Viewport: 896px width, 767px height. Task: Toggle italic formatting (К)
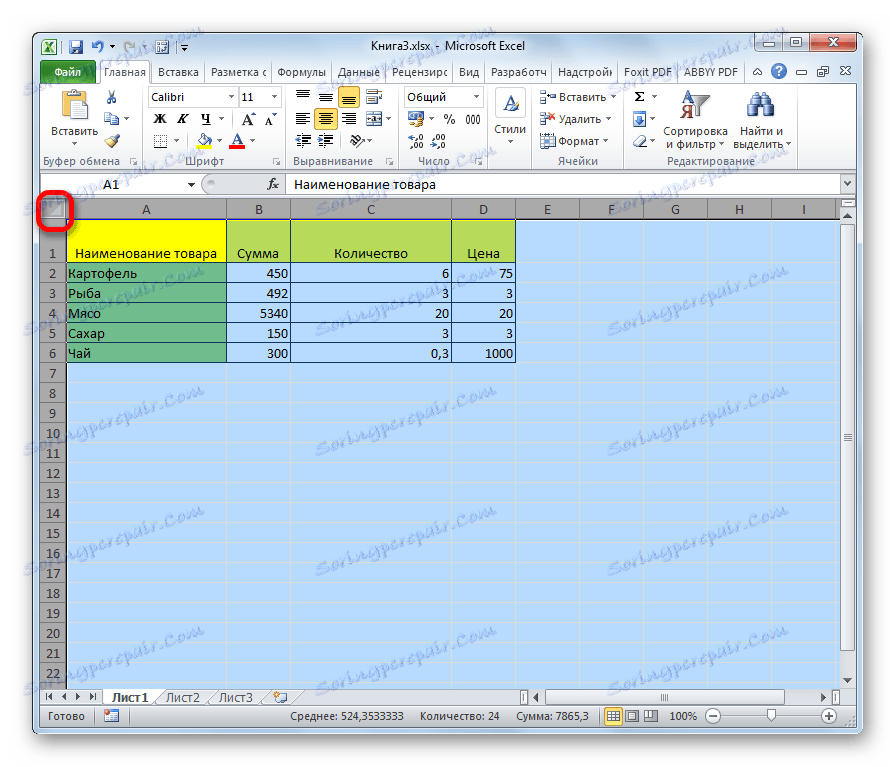pos(184,118)
